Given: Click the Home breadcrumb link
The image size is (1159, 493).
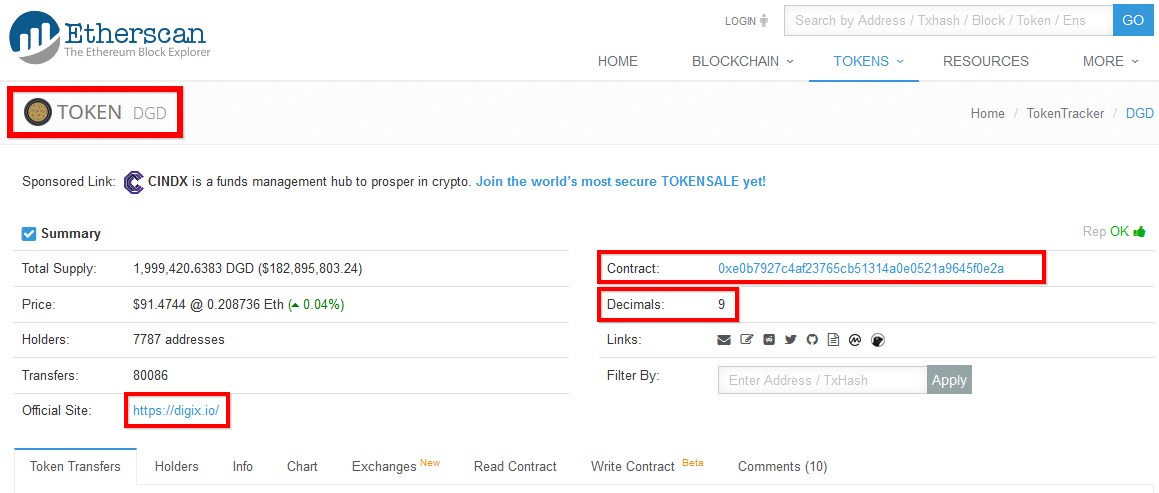Looking at the screenshot, I should 987,113.
